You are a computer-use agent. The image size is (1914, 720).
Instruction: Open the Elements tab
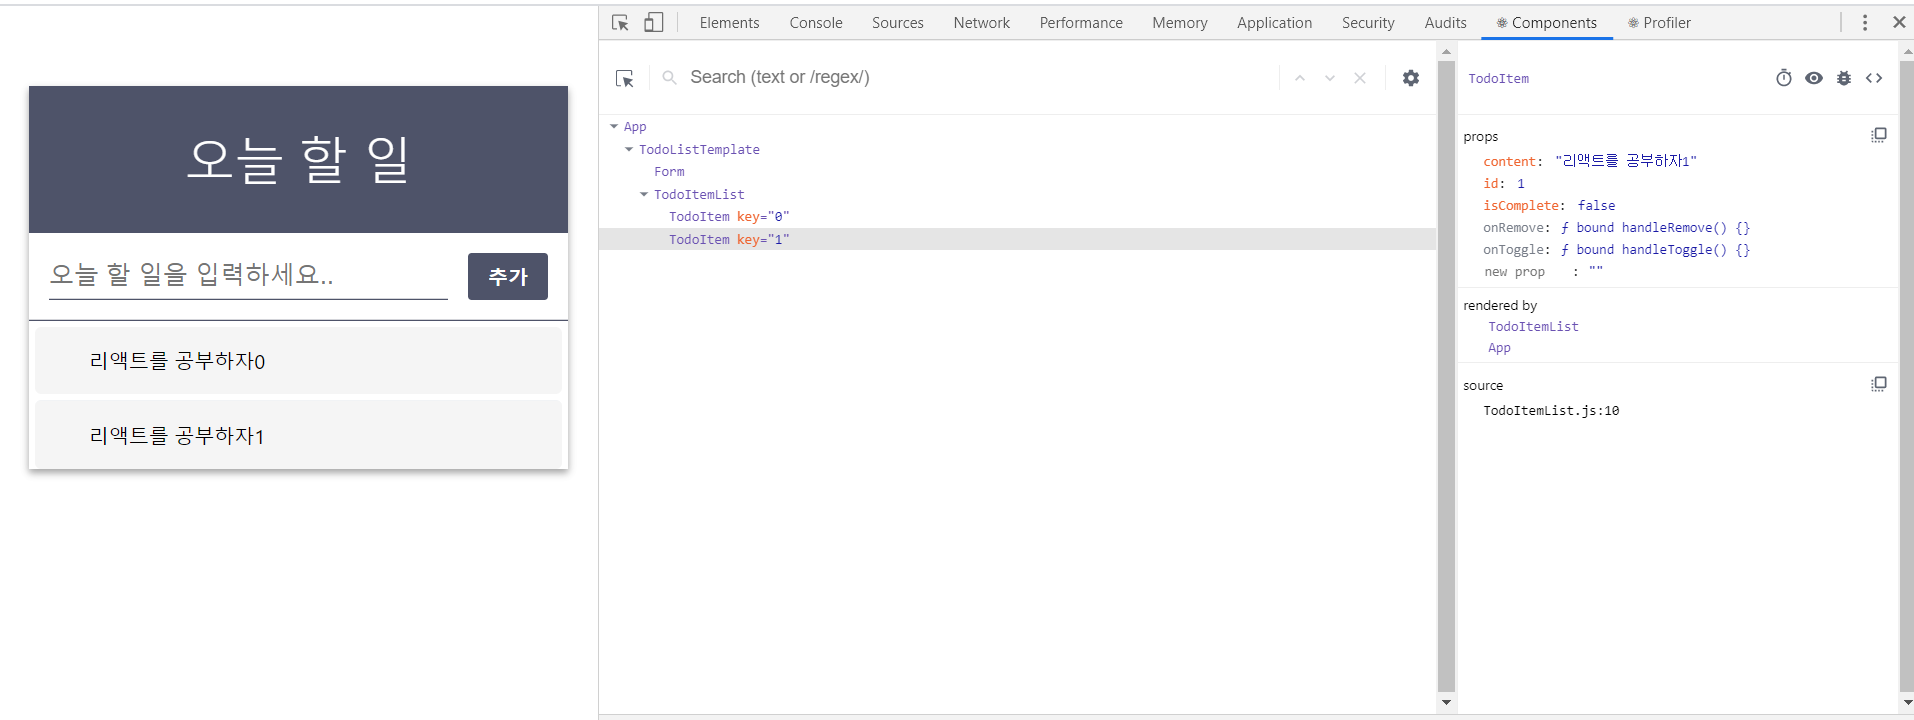click(729, 23)
